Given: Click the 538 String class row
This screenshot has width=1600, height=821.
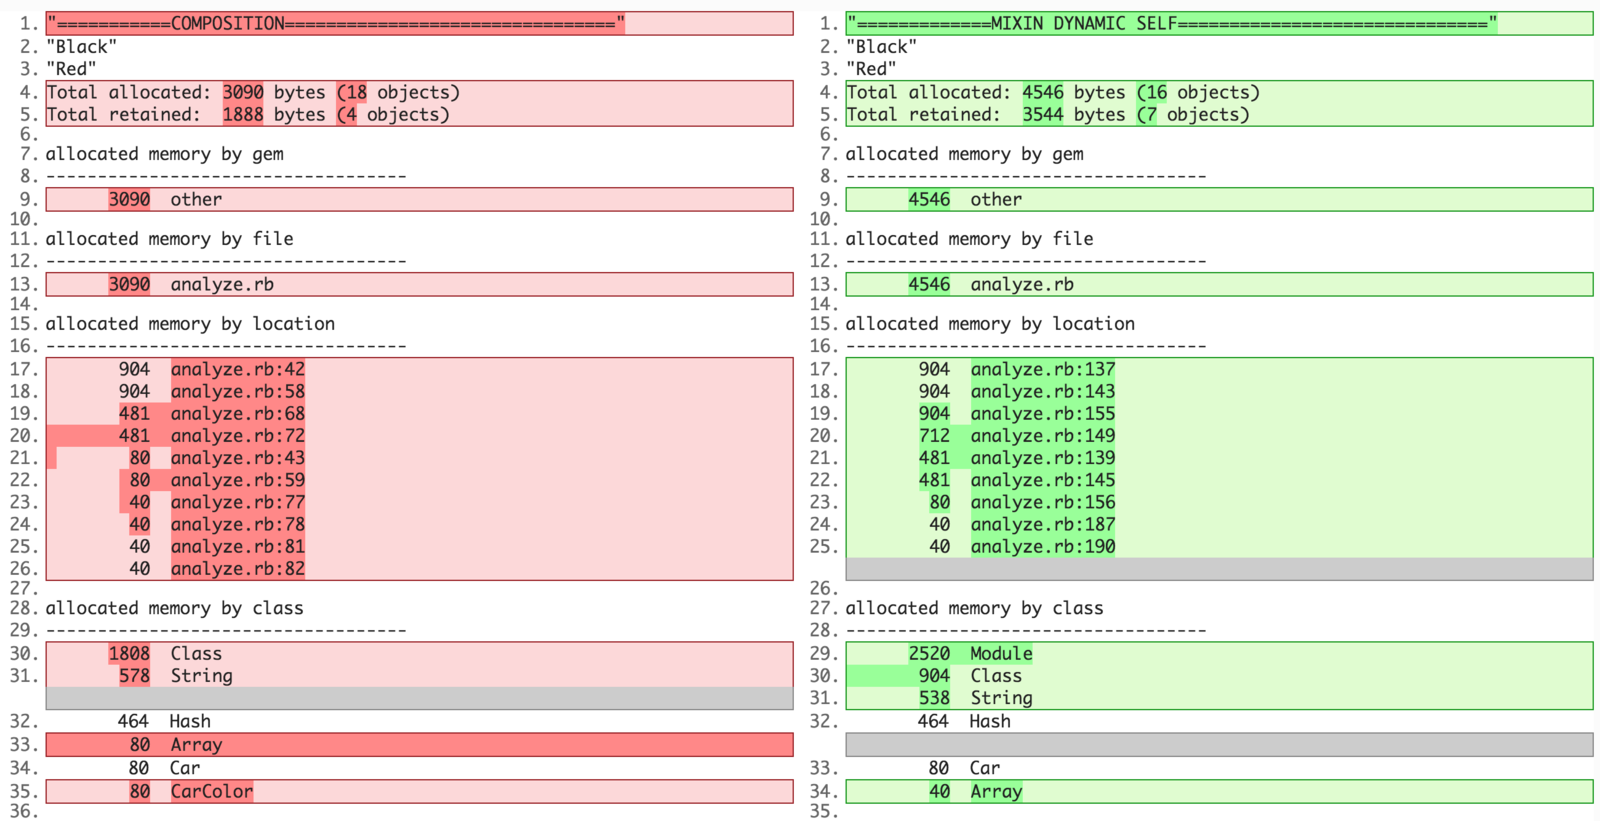Looking at the screenshot, I should click(1000, 697).
